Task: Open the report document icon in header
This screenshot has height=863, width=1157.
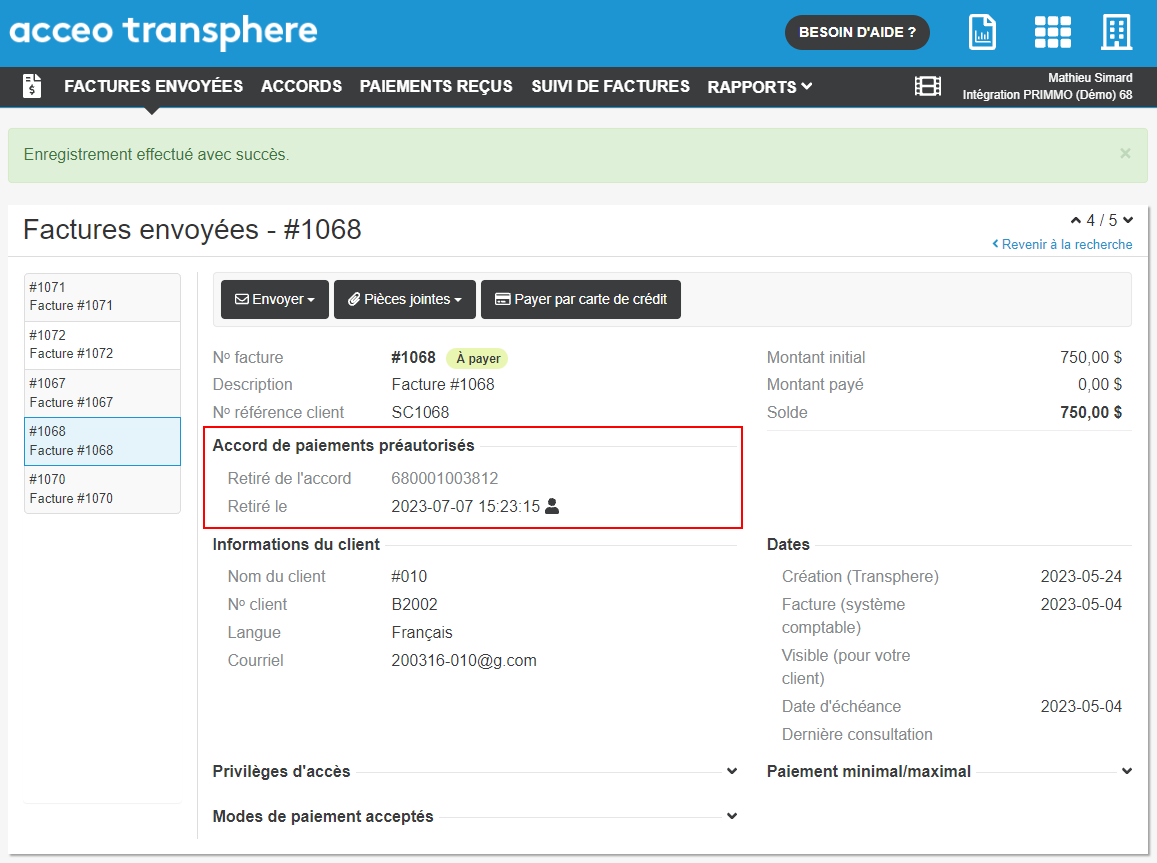Action: point(982,32)
